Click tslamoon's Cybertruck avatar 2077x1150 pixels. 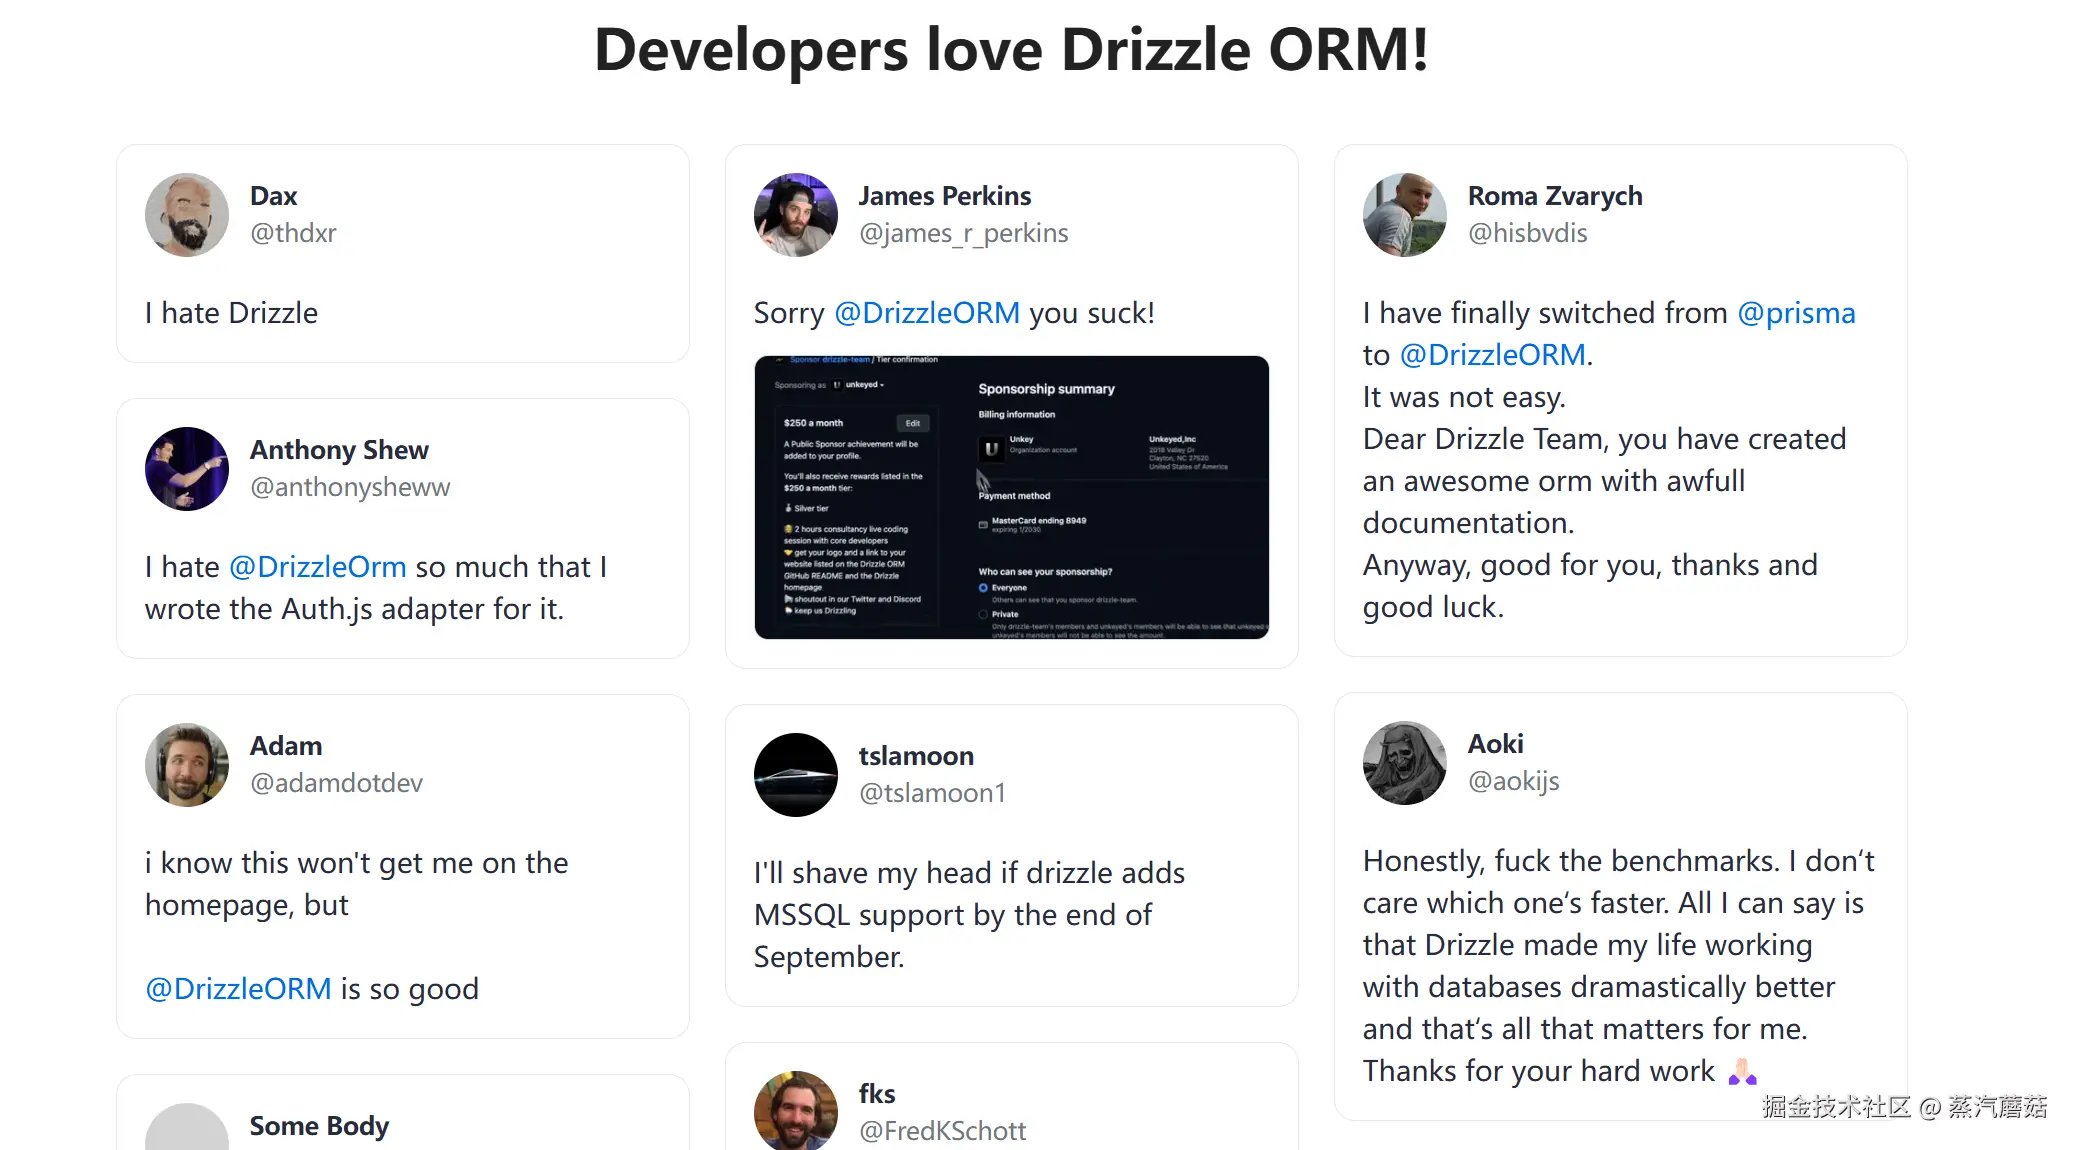pyautogui.click(x=796, y=775)
